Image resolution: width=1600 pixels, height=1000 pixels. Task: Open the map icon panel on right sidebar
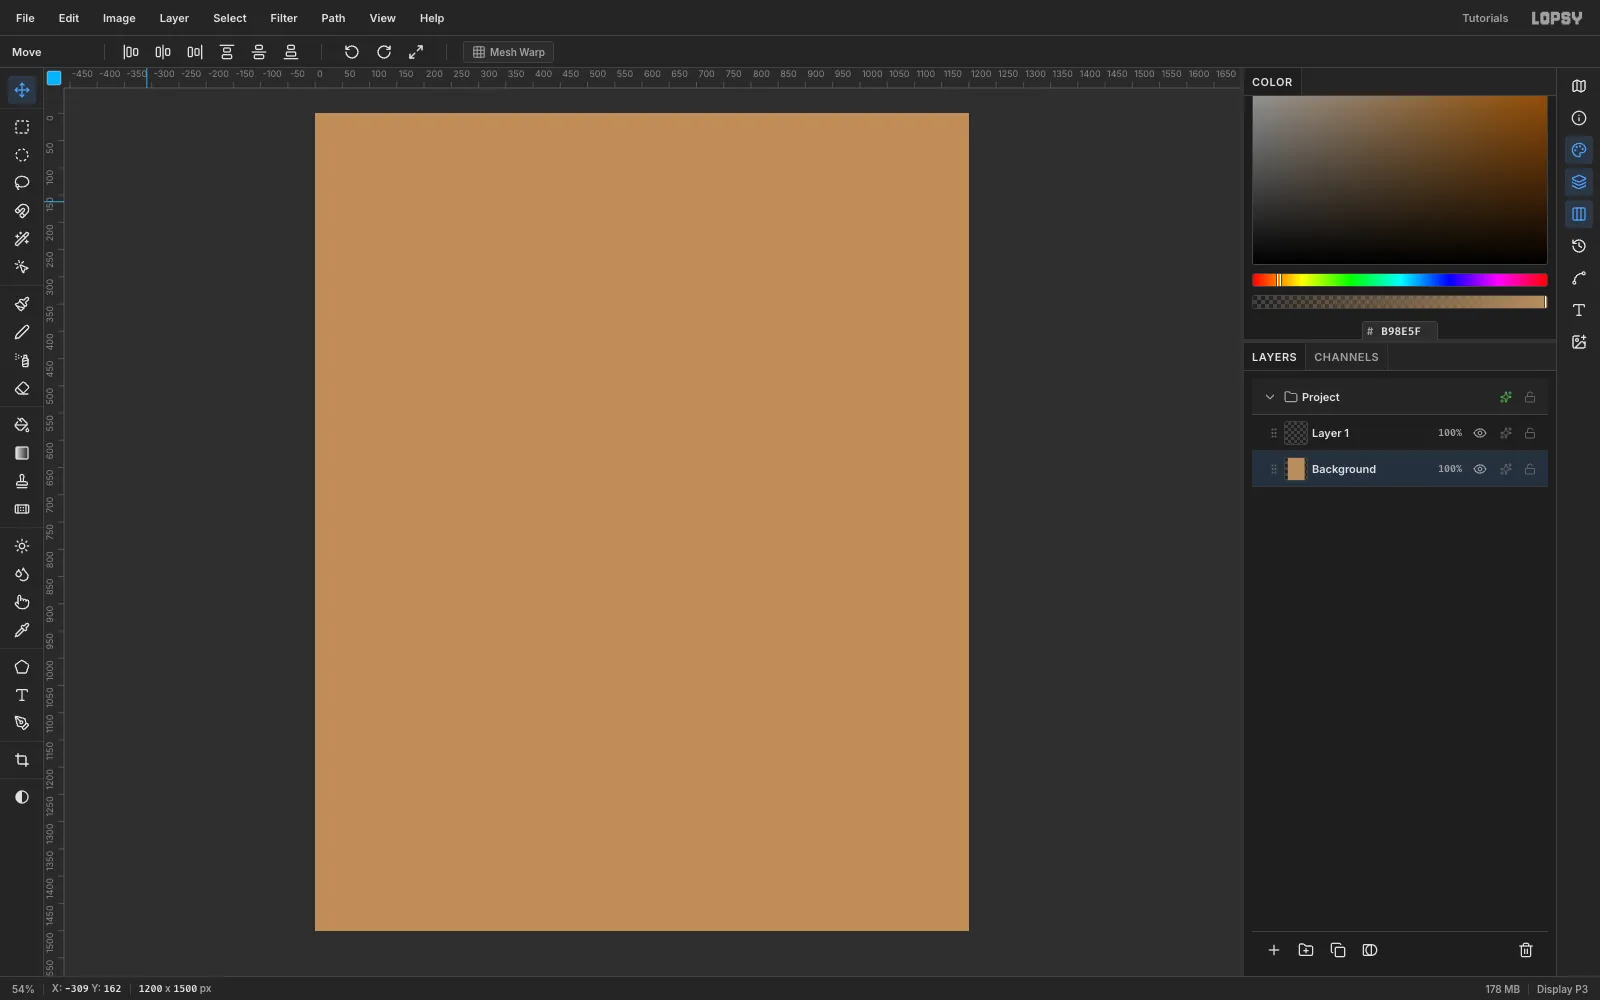(x=1579, y=86)
